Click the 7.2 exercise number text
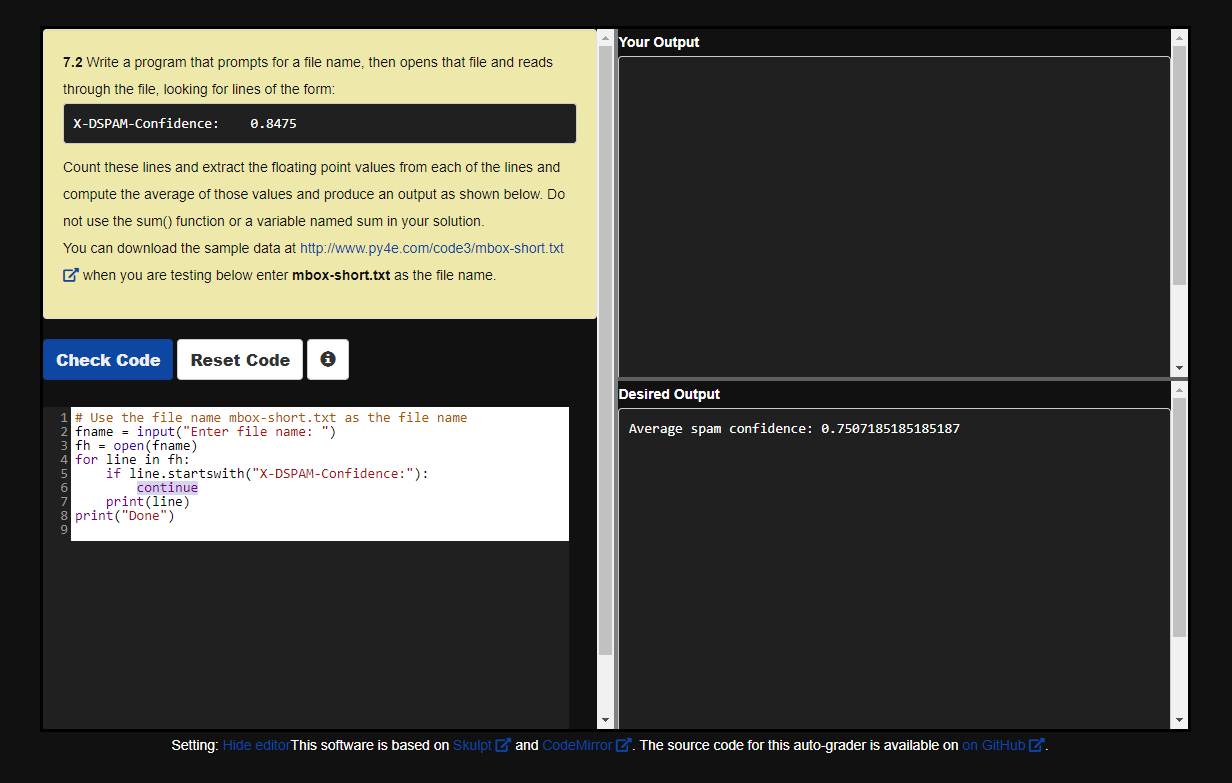Screen dimensions: 1232x783 73,62
